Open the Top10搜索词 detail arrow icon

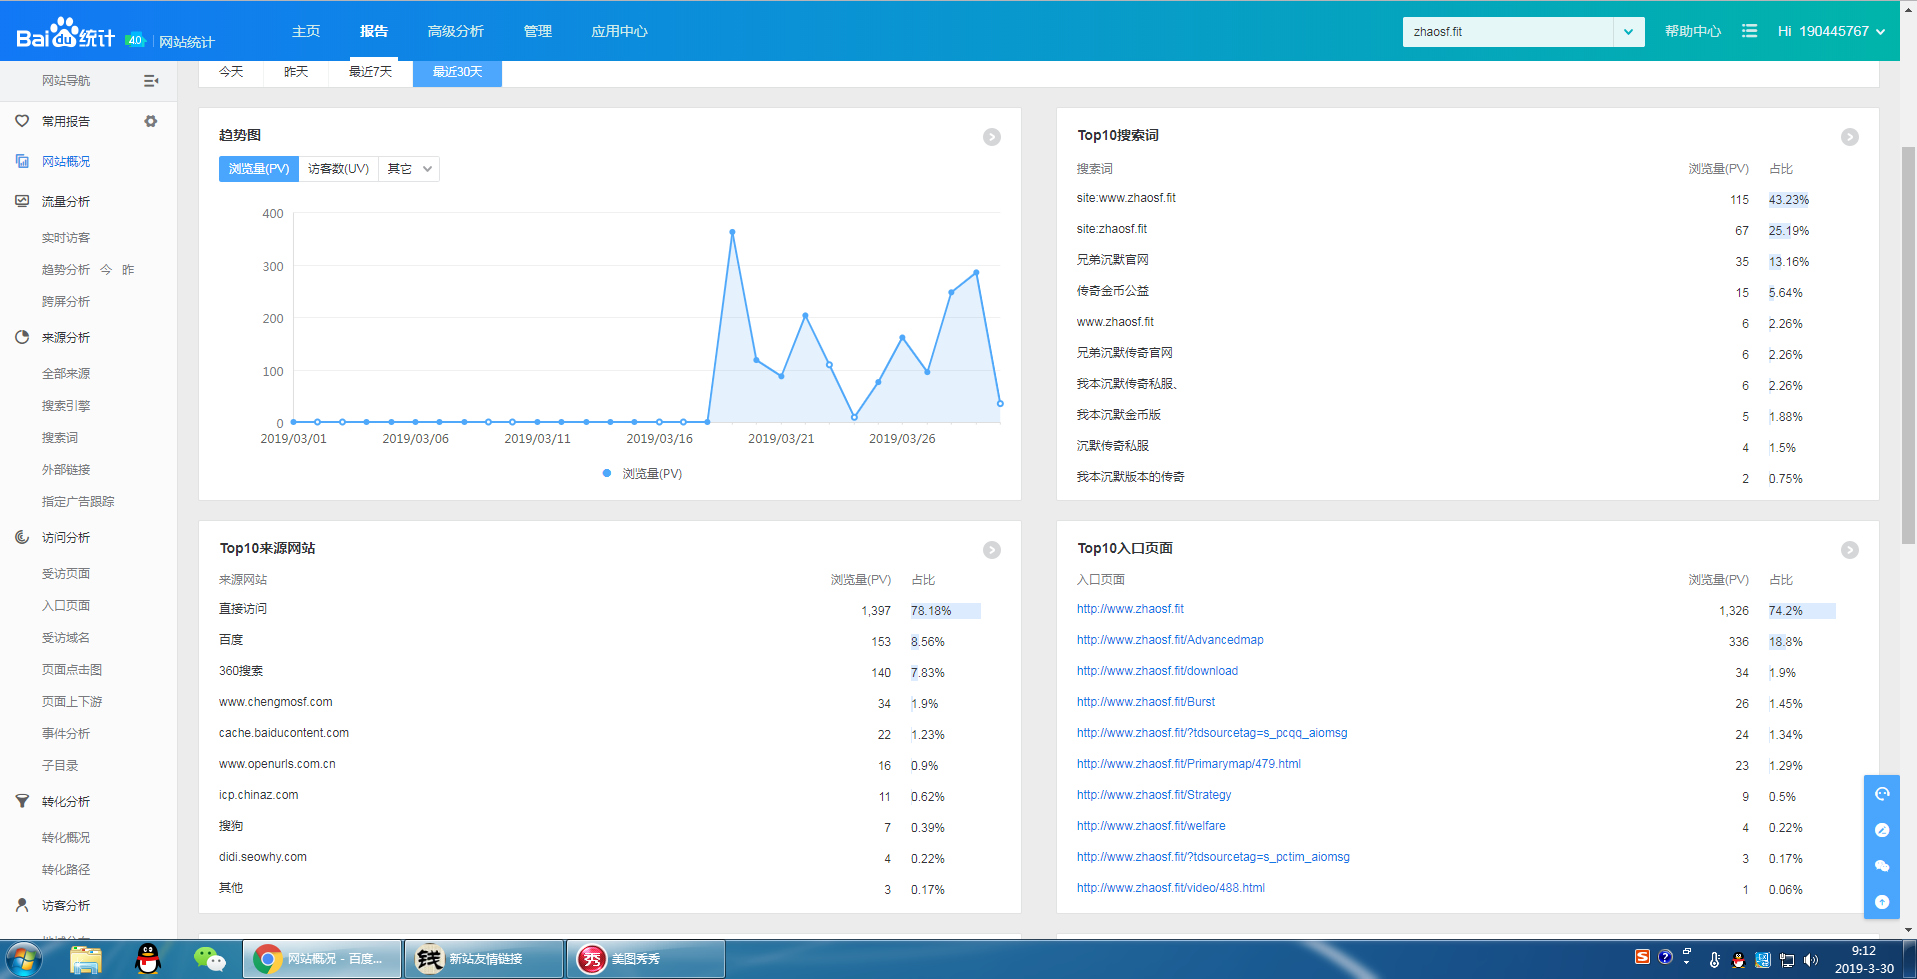click(1849, 137)
